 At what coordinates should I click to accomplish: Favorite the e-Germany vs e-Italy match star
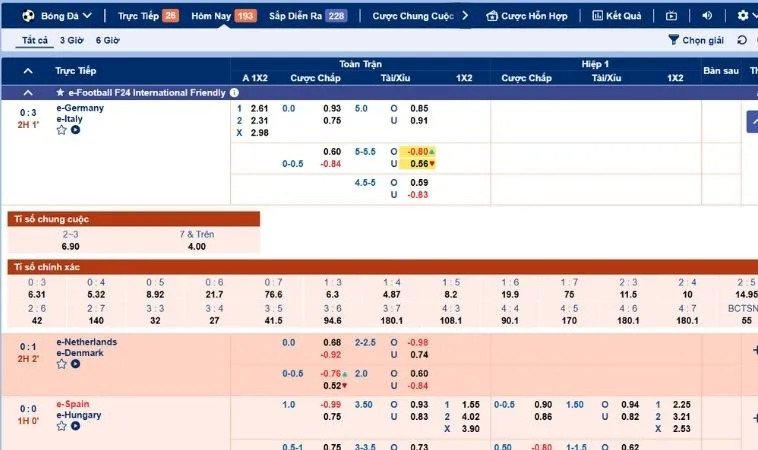(x=61, y=130)
